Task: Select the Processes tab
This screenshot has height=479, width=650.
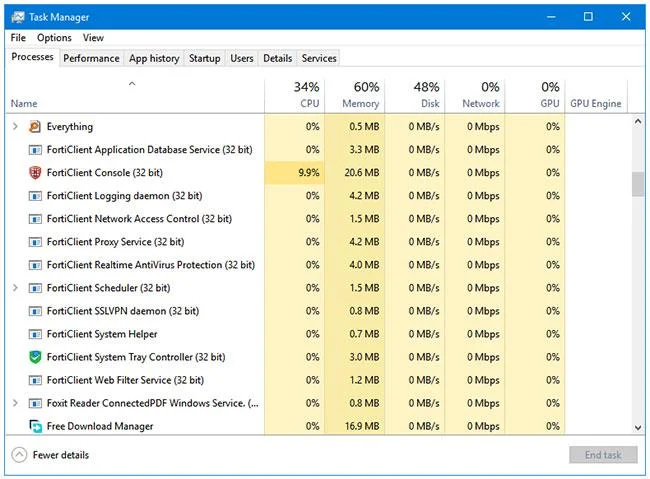Action: 32,57
